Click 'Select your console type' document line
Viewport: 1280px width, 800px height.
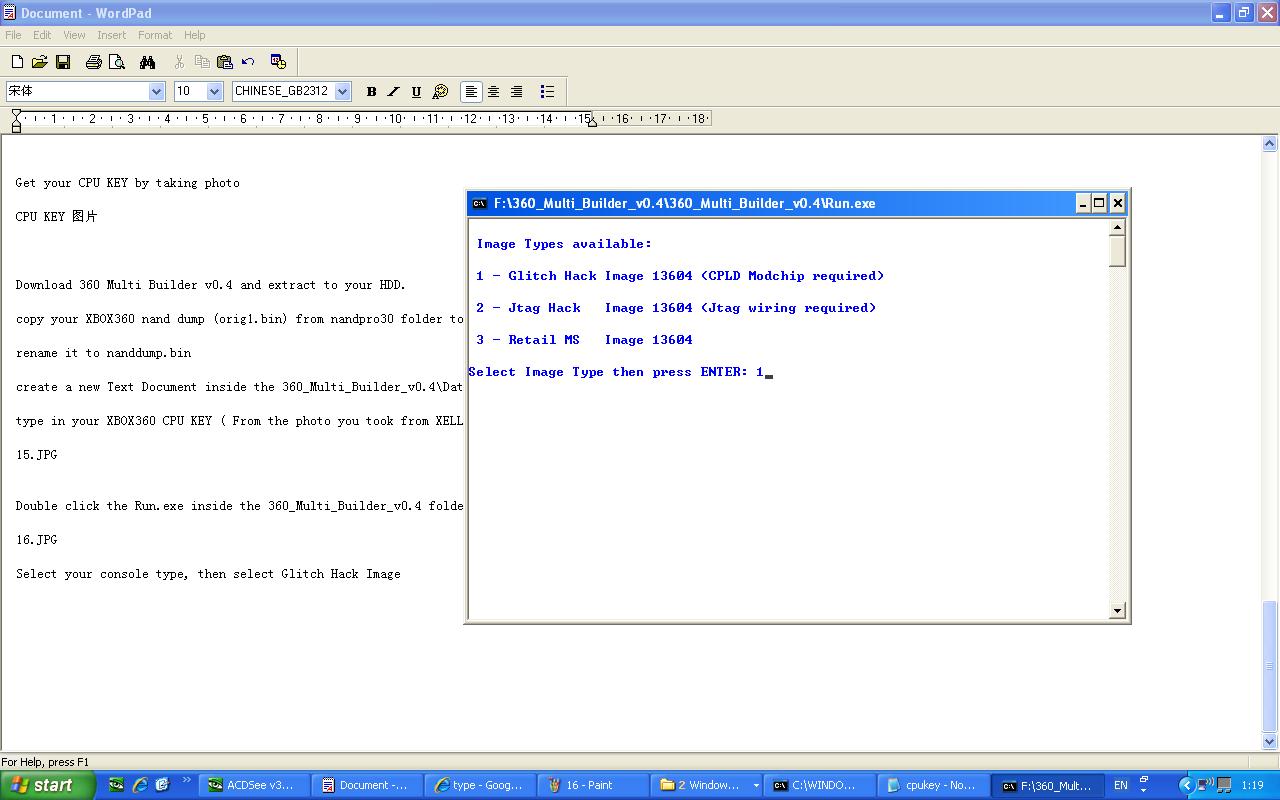tap(208, 574)
